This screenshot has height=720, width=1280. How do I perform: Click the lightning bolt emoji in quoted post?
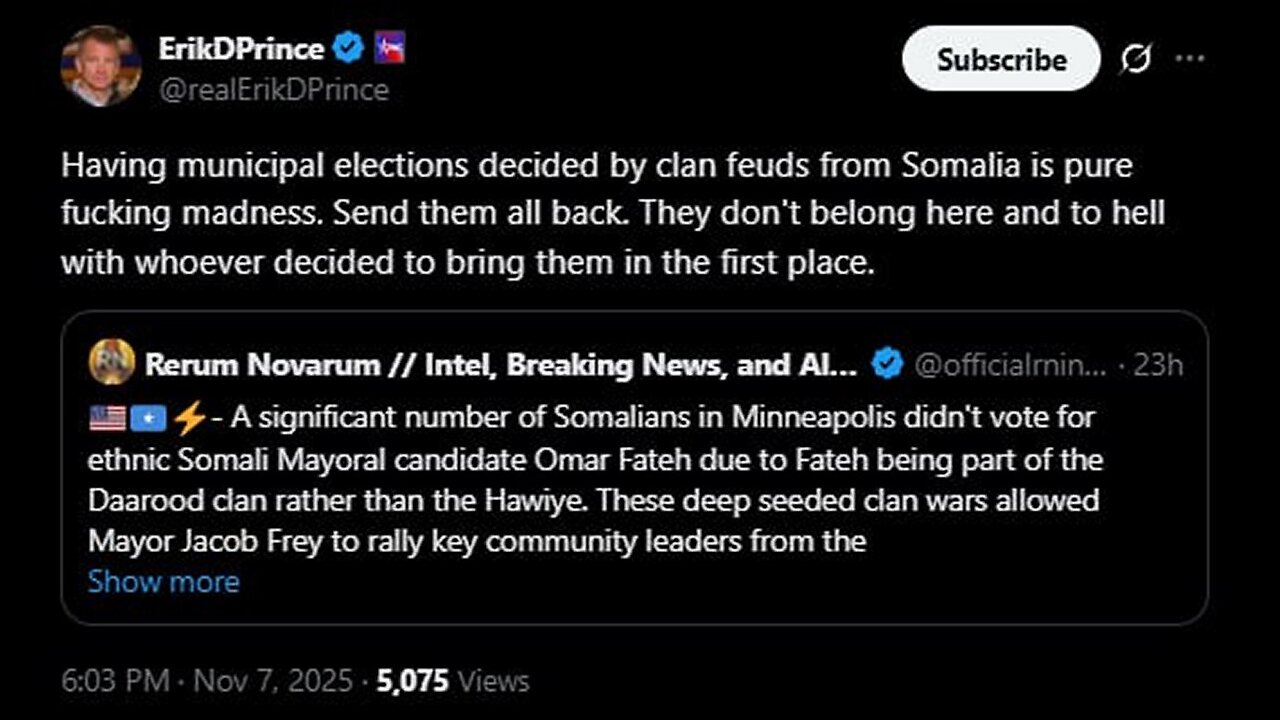(188, 418)
